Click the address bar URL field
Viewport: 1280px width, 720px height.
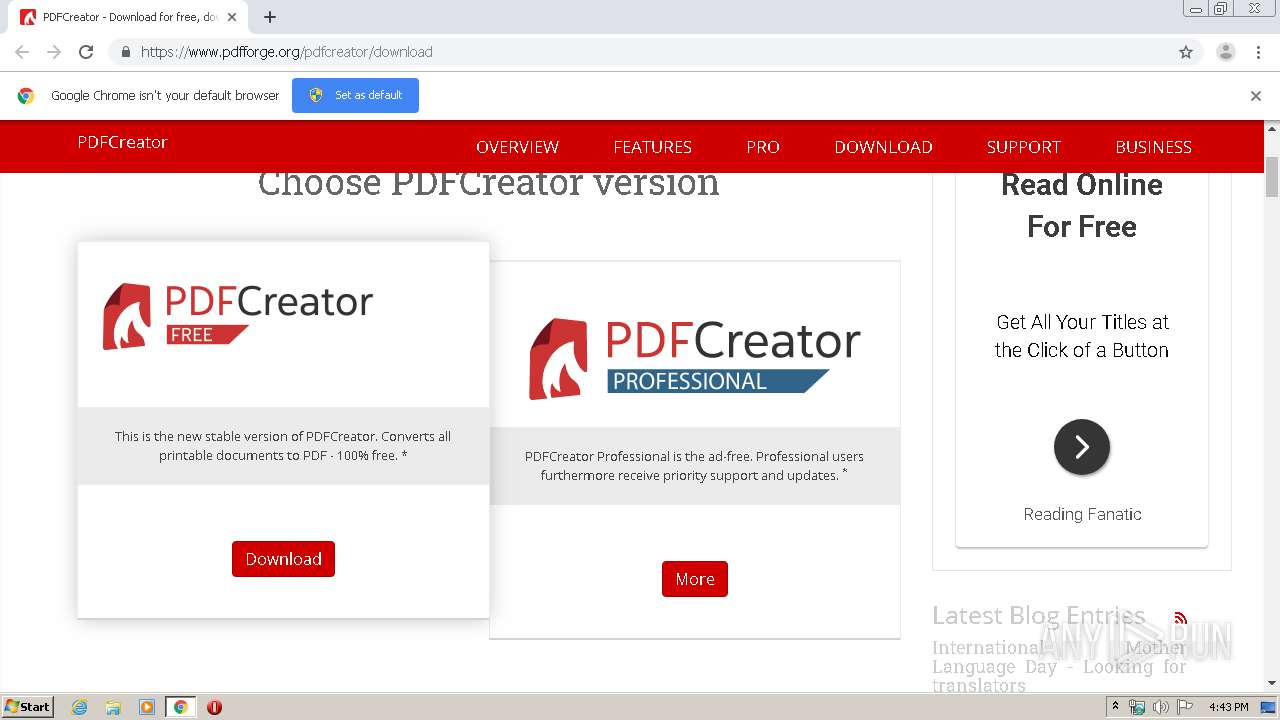click(x=640, y=52)
